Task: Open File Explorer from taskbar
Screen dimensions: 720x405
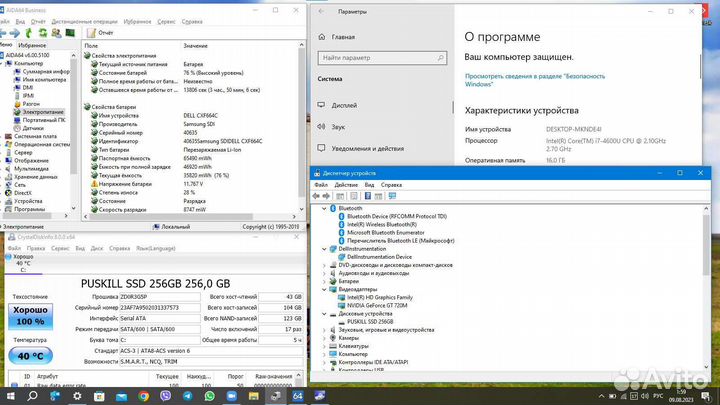Action: (254, 396)
